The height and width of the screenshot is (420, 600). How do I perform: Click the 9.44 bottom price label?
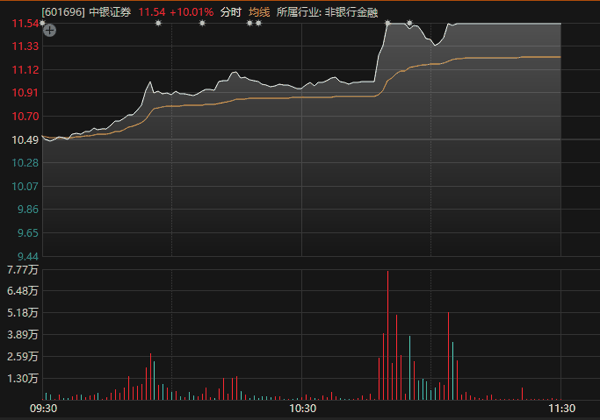click(x=28, y=256)
